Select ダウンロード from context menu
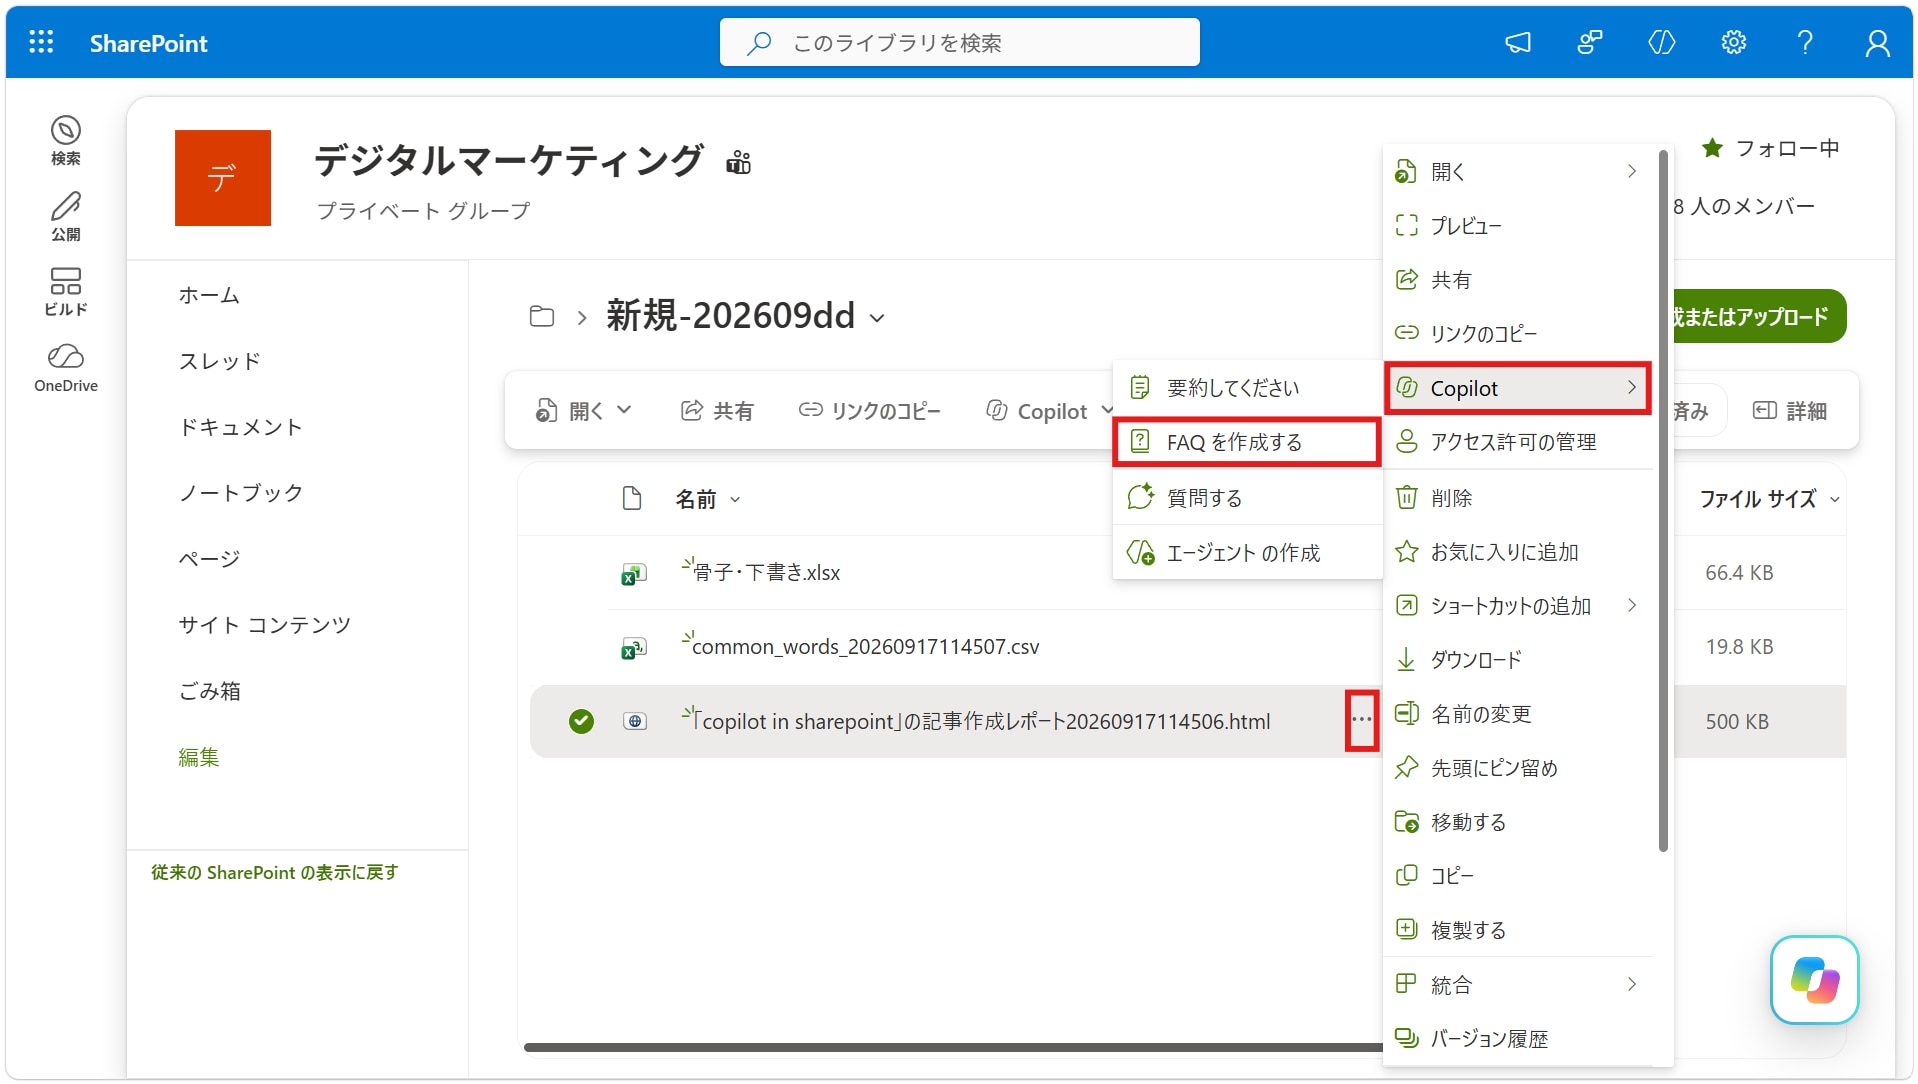 [x=1517, y=660]
